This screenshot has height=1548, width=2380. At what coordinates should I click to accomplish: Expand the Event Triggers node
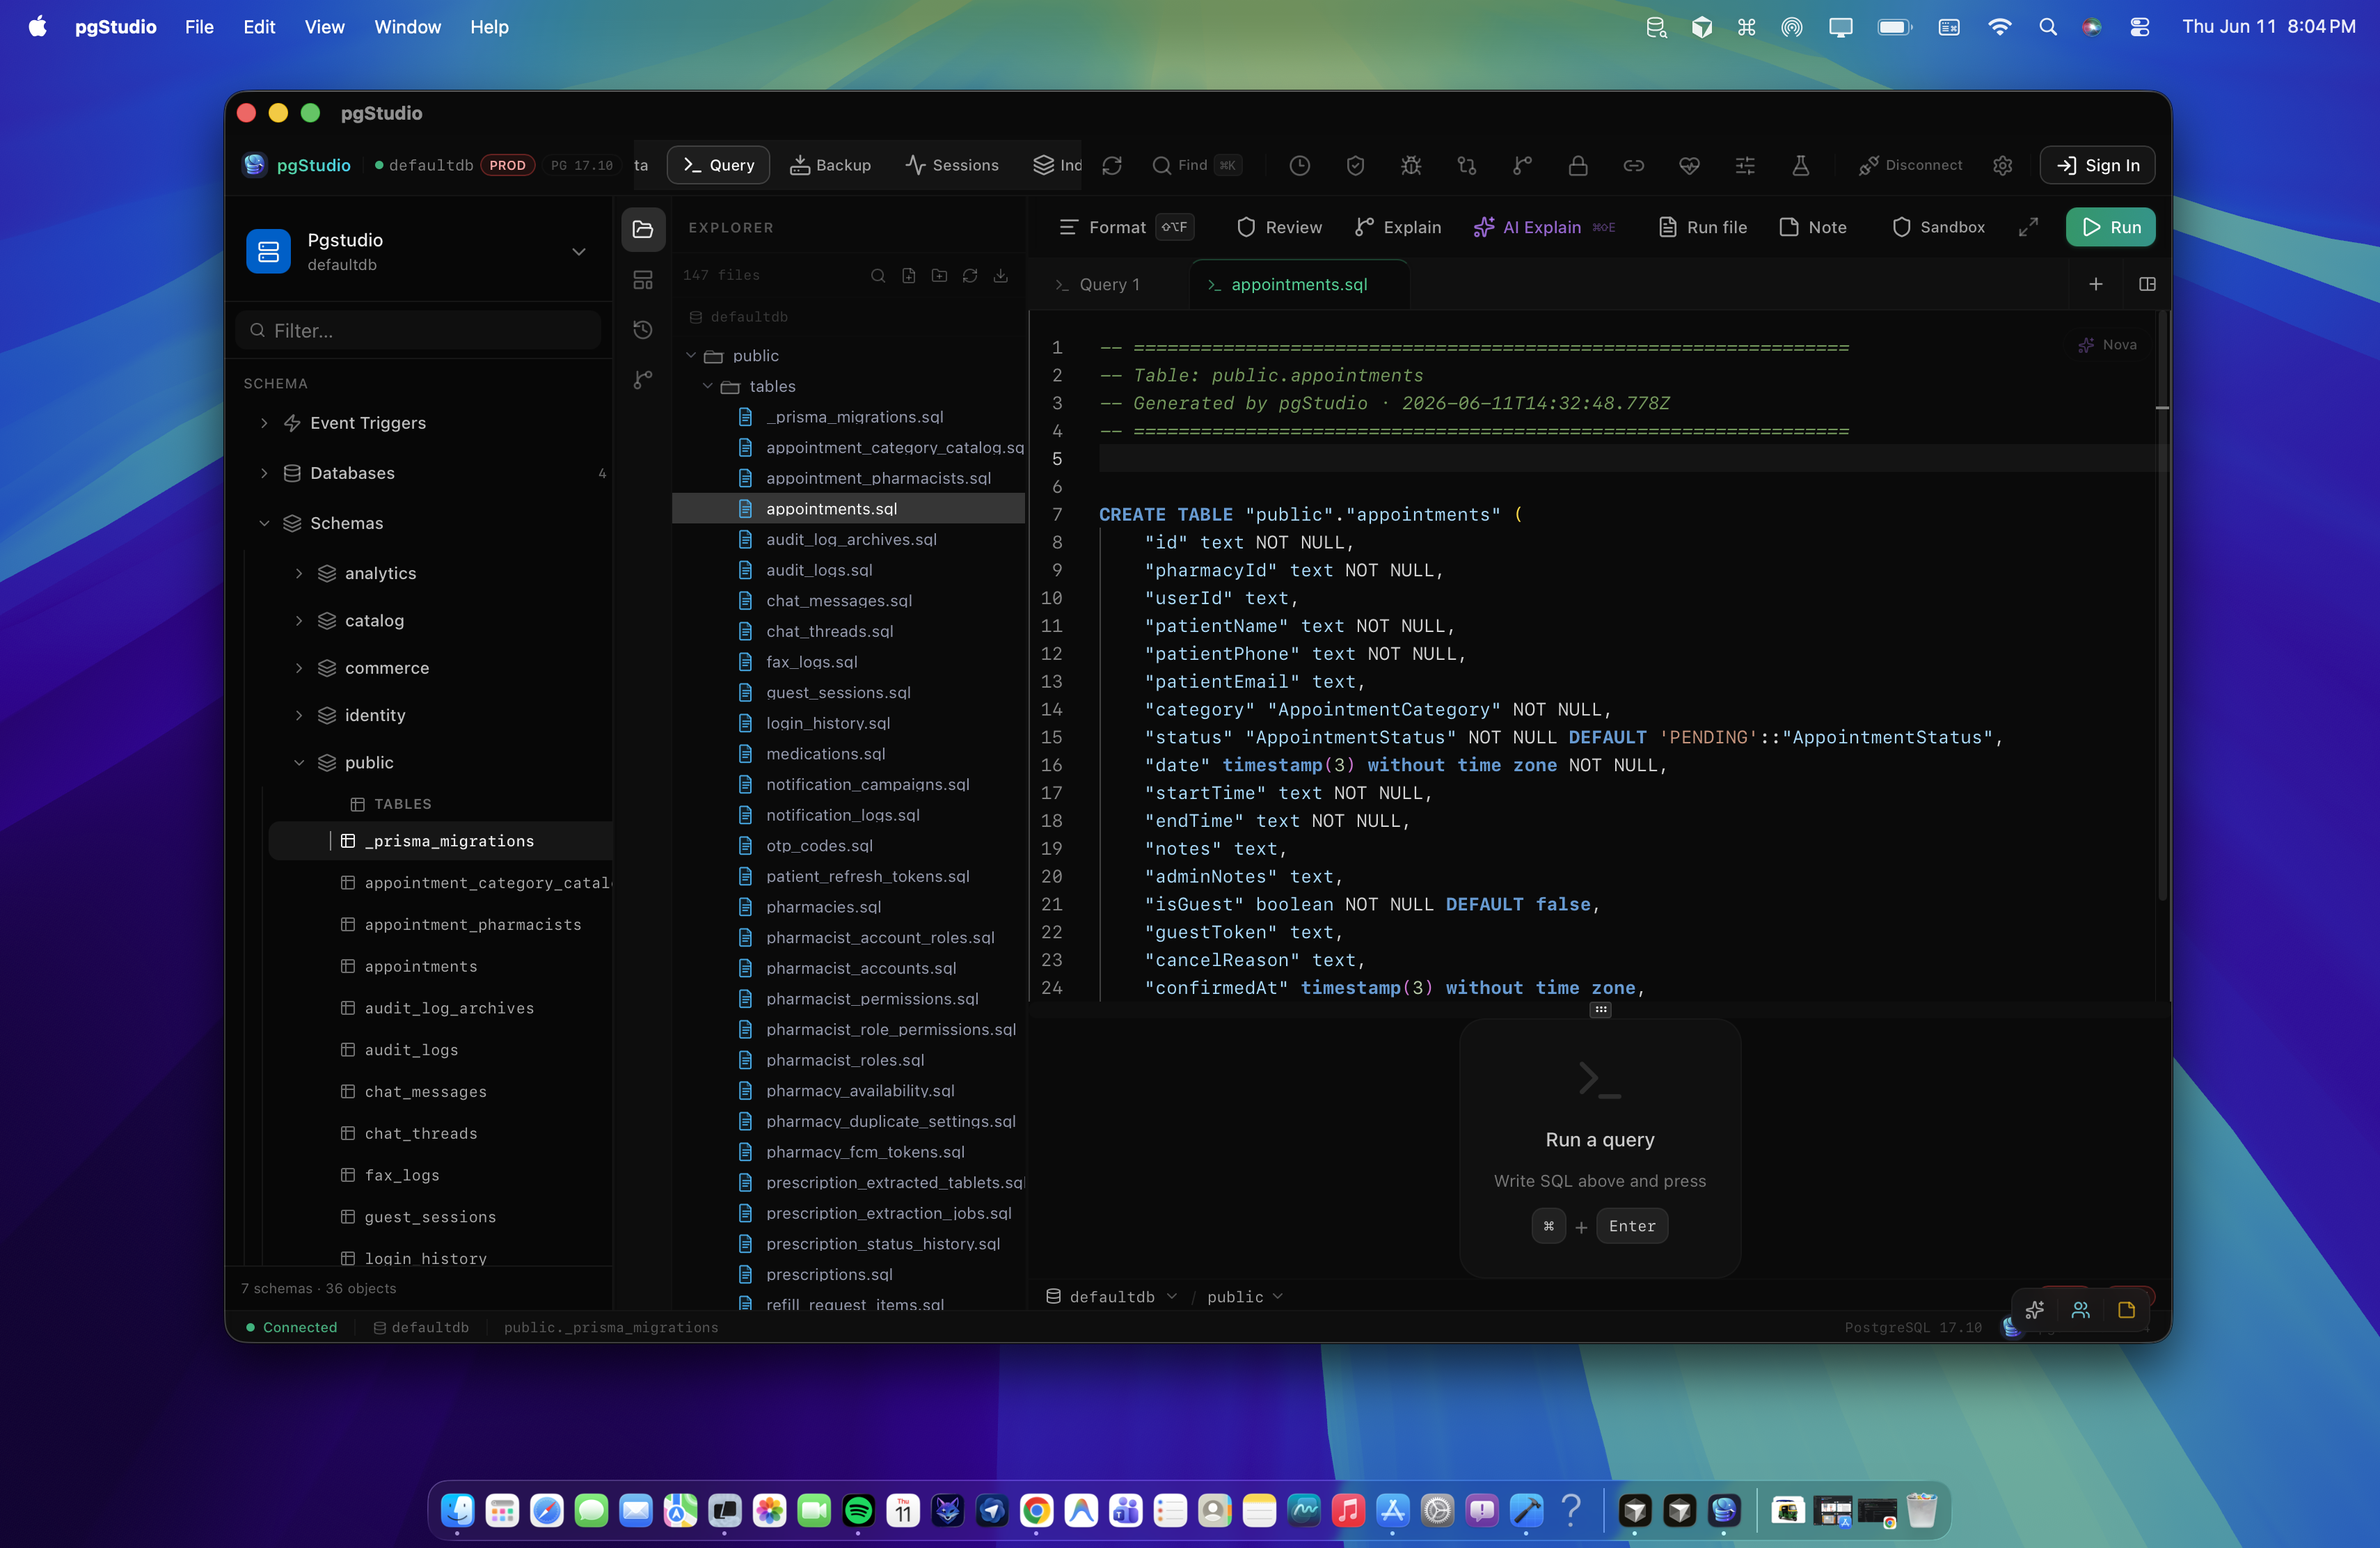[264, 423]
